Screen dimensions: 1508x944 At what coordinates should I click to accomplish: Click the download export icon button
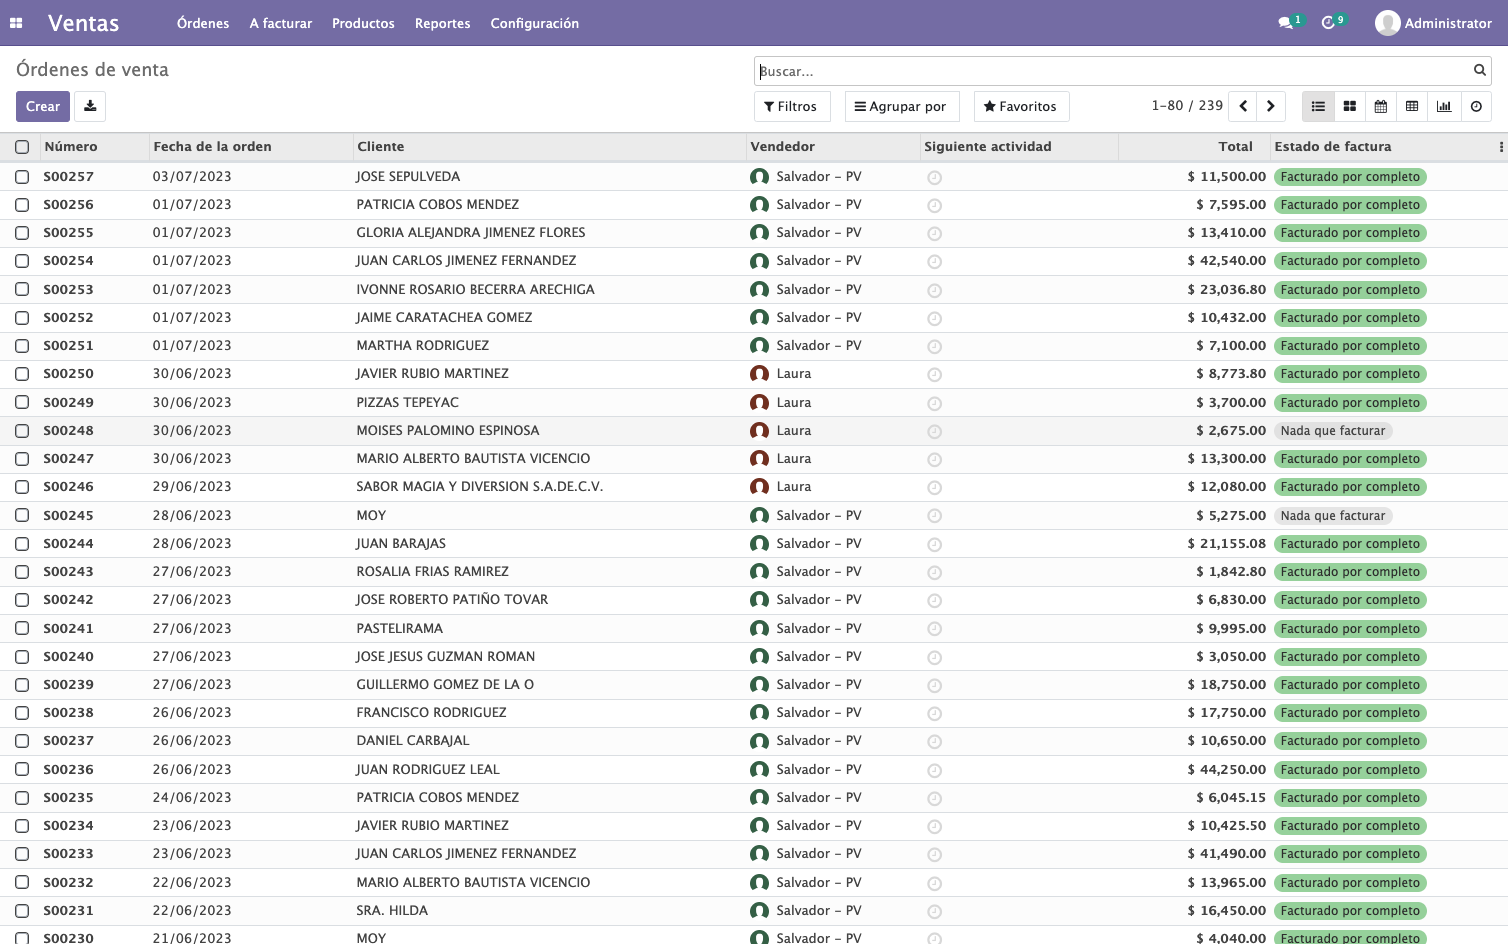(90, 106)
